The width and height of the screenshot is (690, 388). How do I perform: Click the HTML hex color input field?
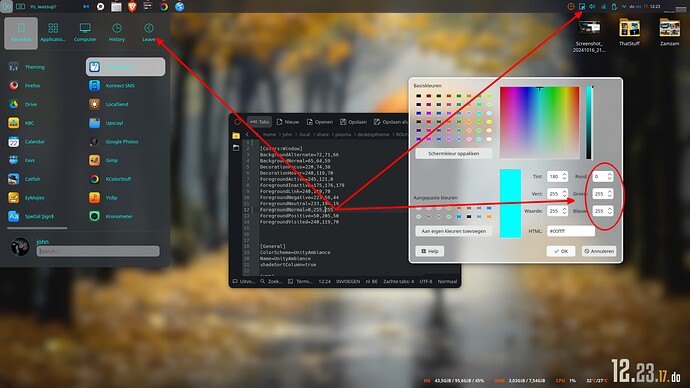pos(571,231)
